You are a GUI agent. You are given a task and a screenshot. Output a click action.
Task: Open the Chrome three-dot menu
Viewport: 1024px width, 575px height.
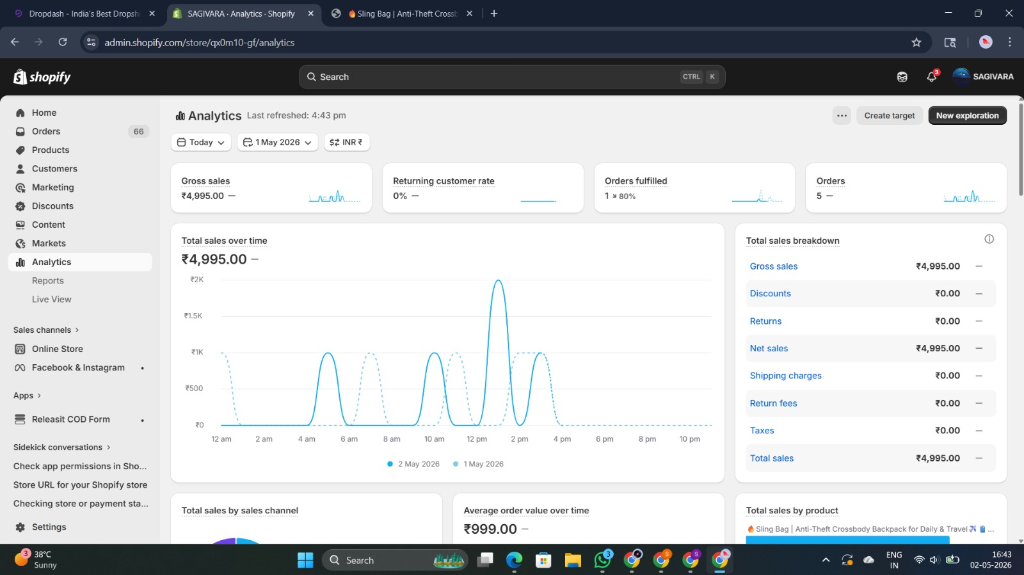pyautogui.click(x=1010, y=42)
